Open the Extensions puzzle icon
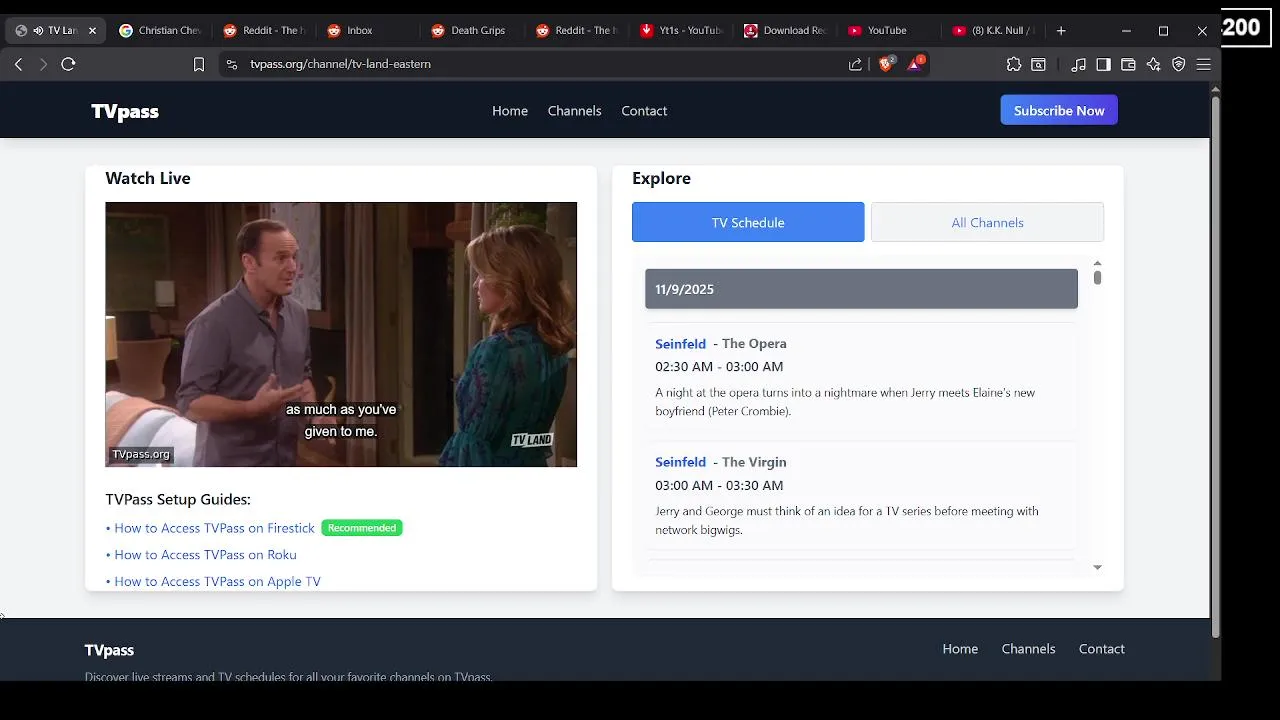This screenshot has height=720, width=1280. tap(1014, 64)
